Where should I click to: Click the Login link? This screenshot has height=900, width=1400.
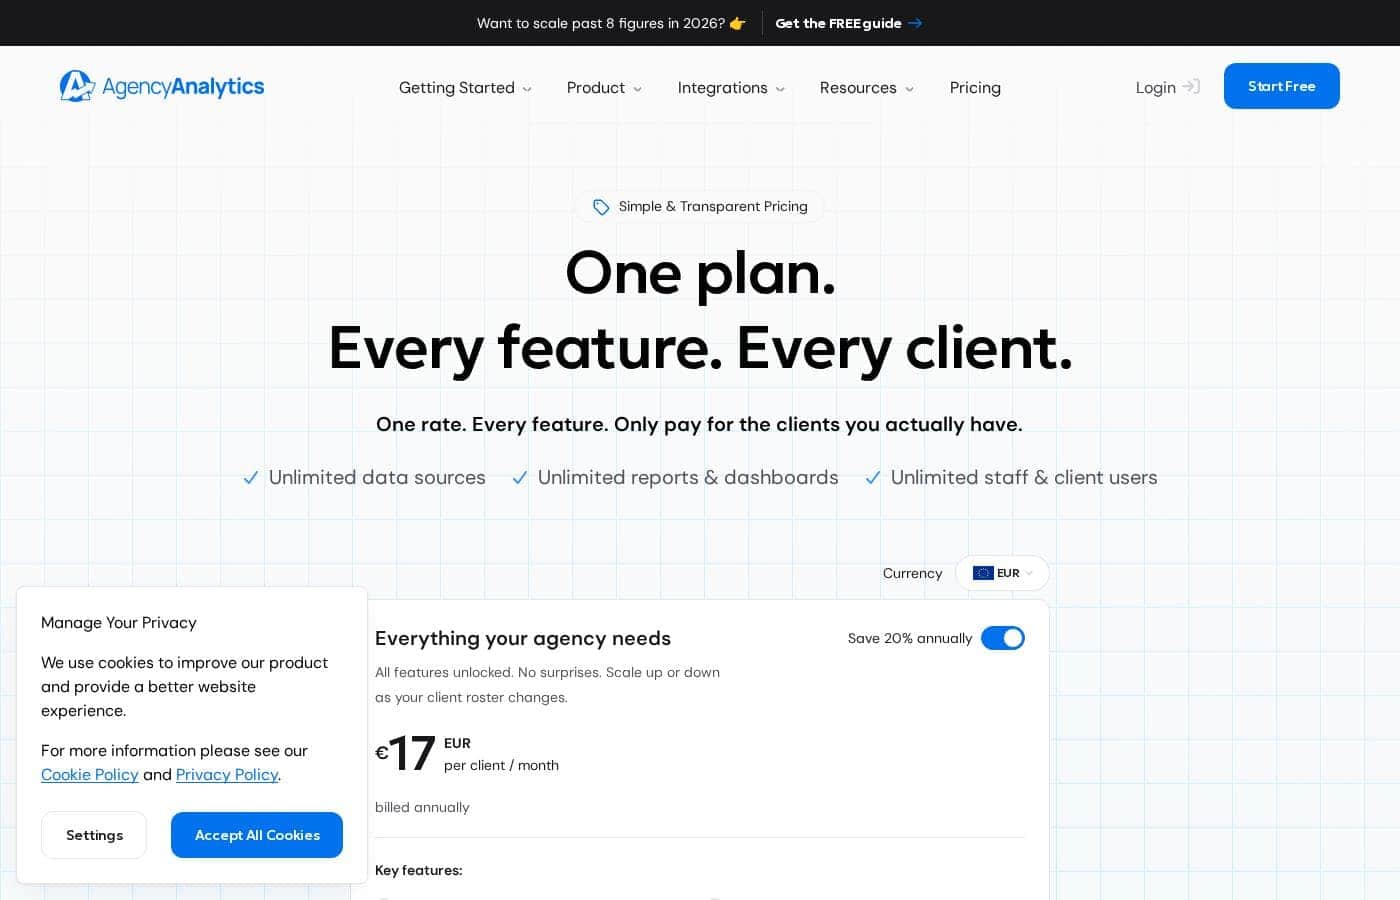1167,87
